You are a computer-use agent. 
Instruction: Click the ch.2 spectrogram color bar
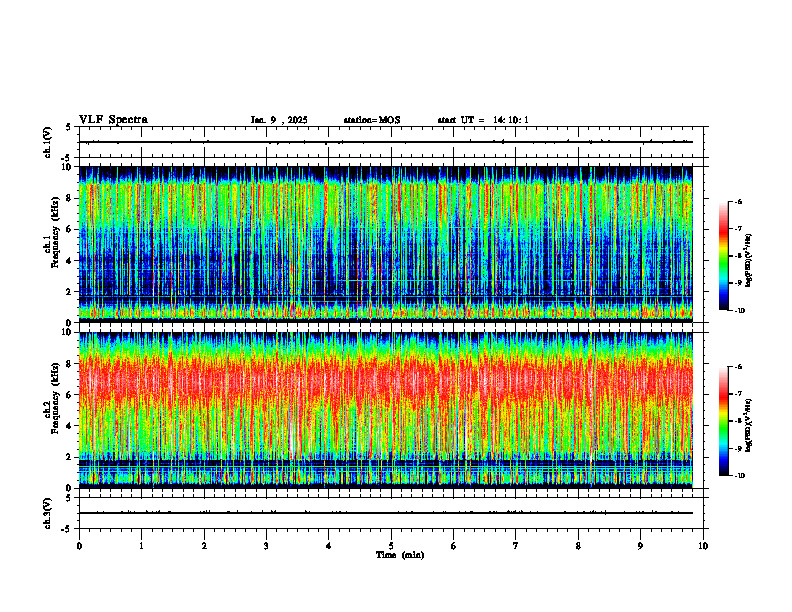click(x=723, y=421)
